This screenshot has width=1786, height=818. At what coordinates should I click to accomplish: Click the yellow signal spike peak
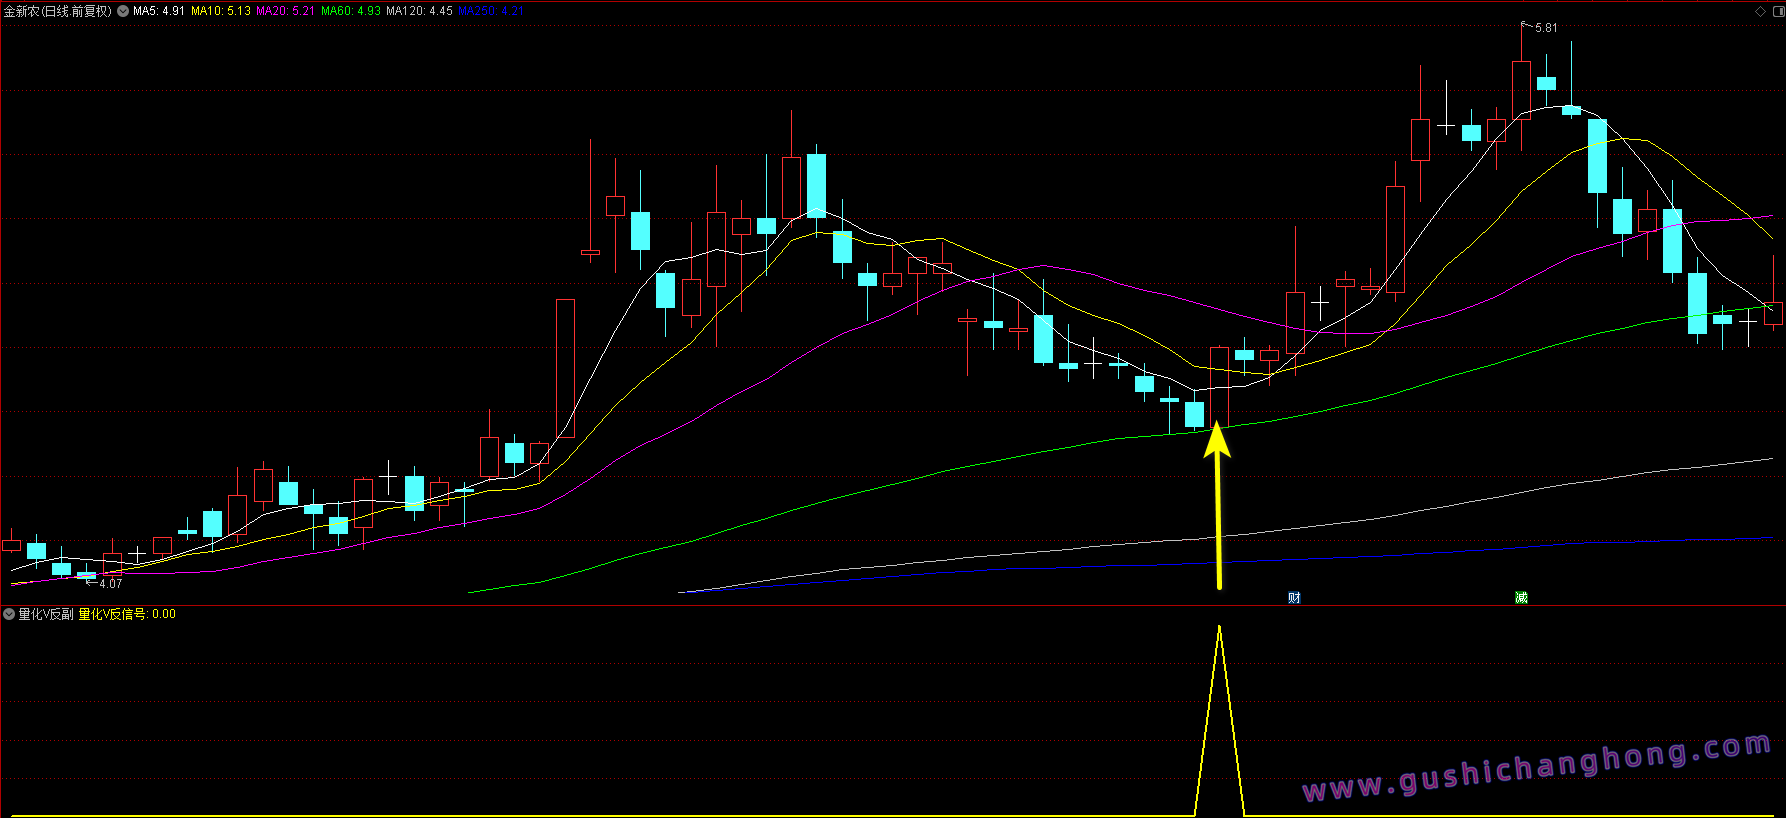(1219, 630)
